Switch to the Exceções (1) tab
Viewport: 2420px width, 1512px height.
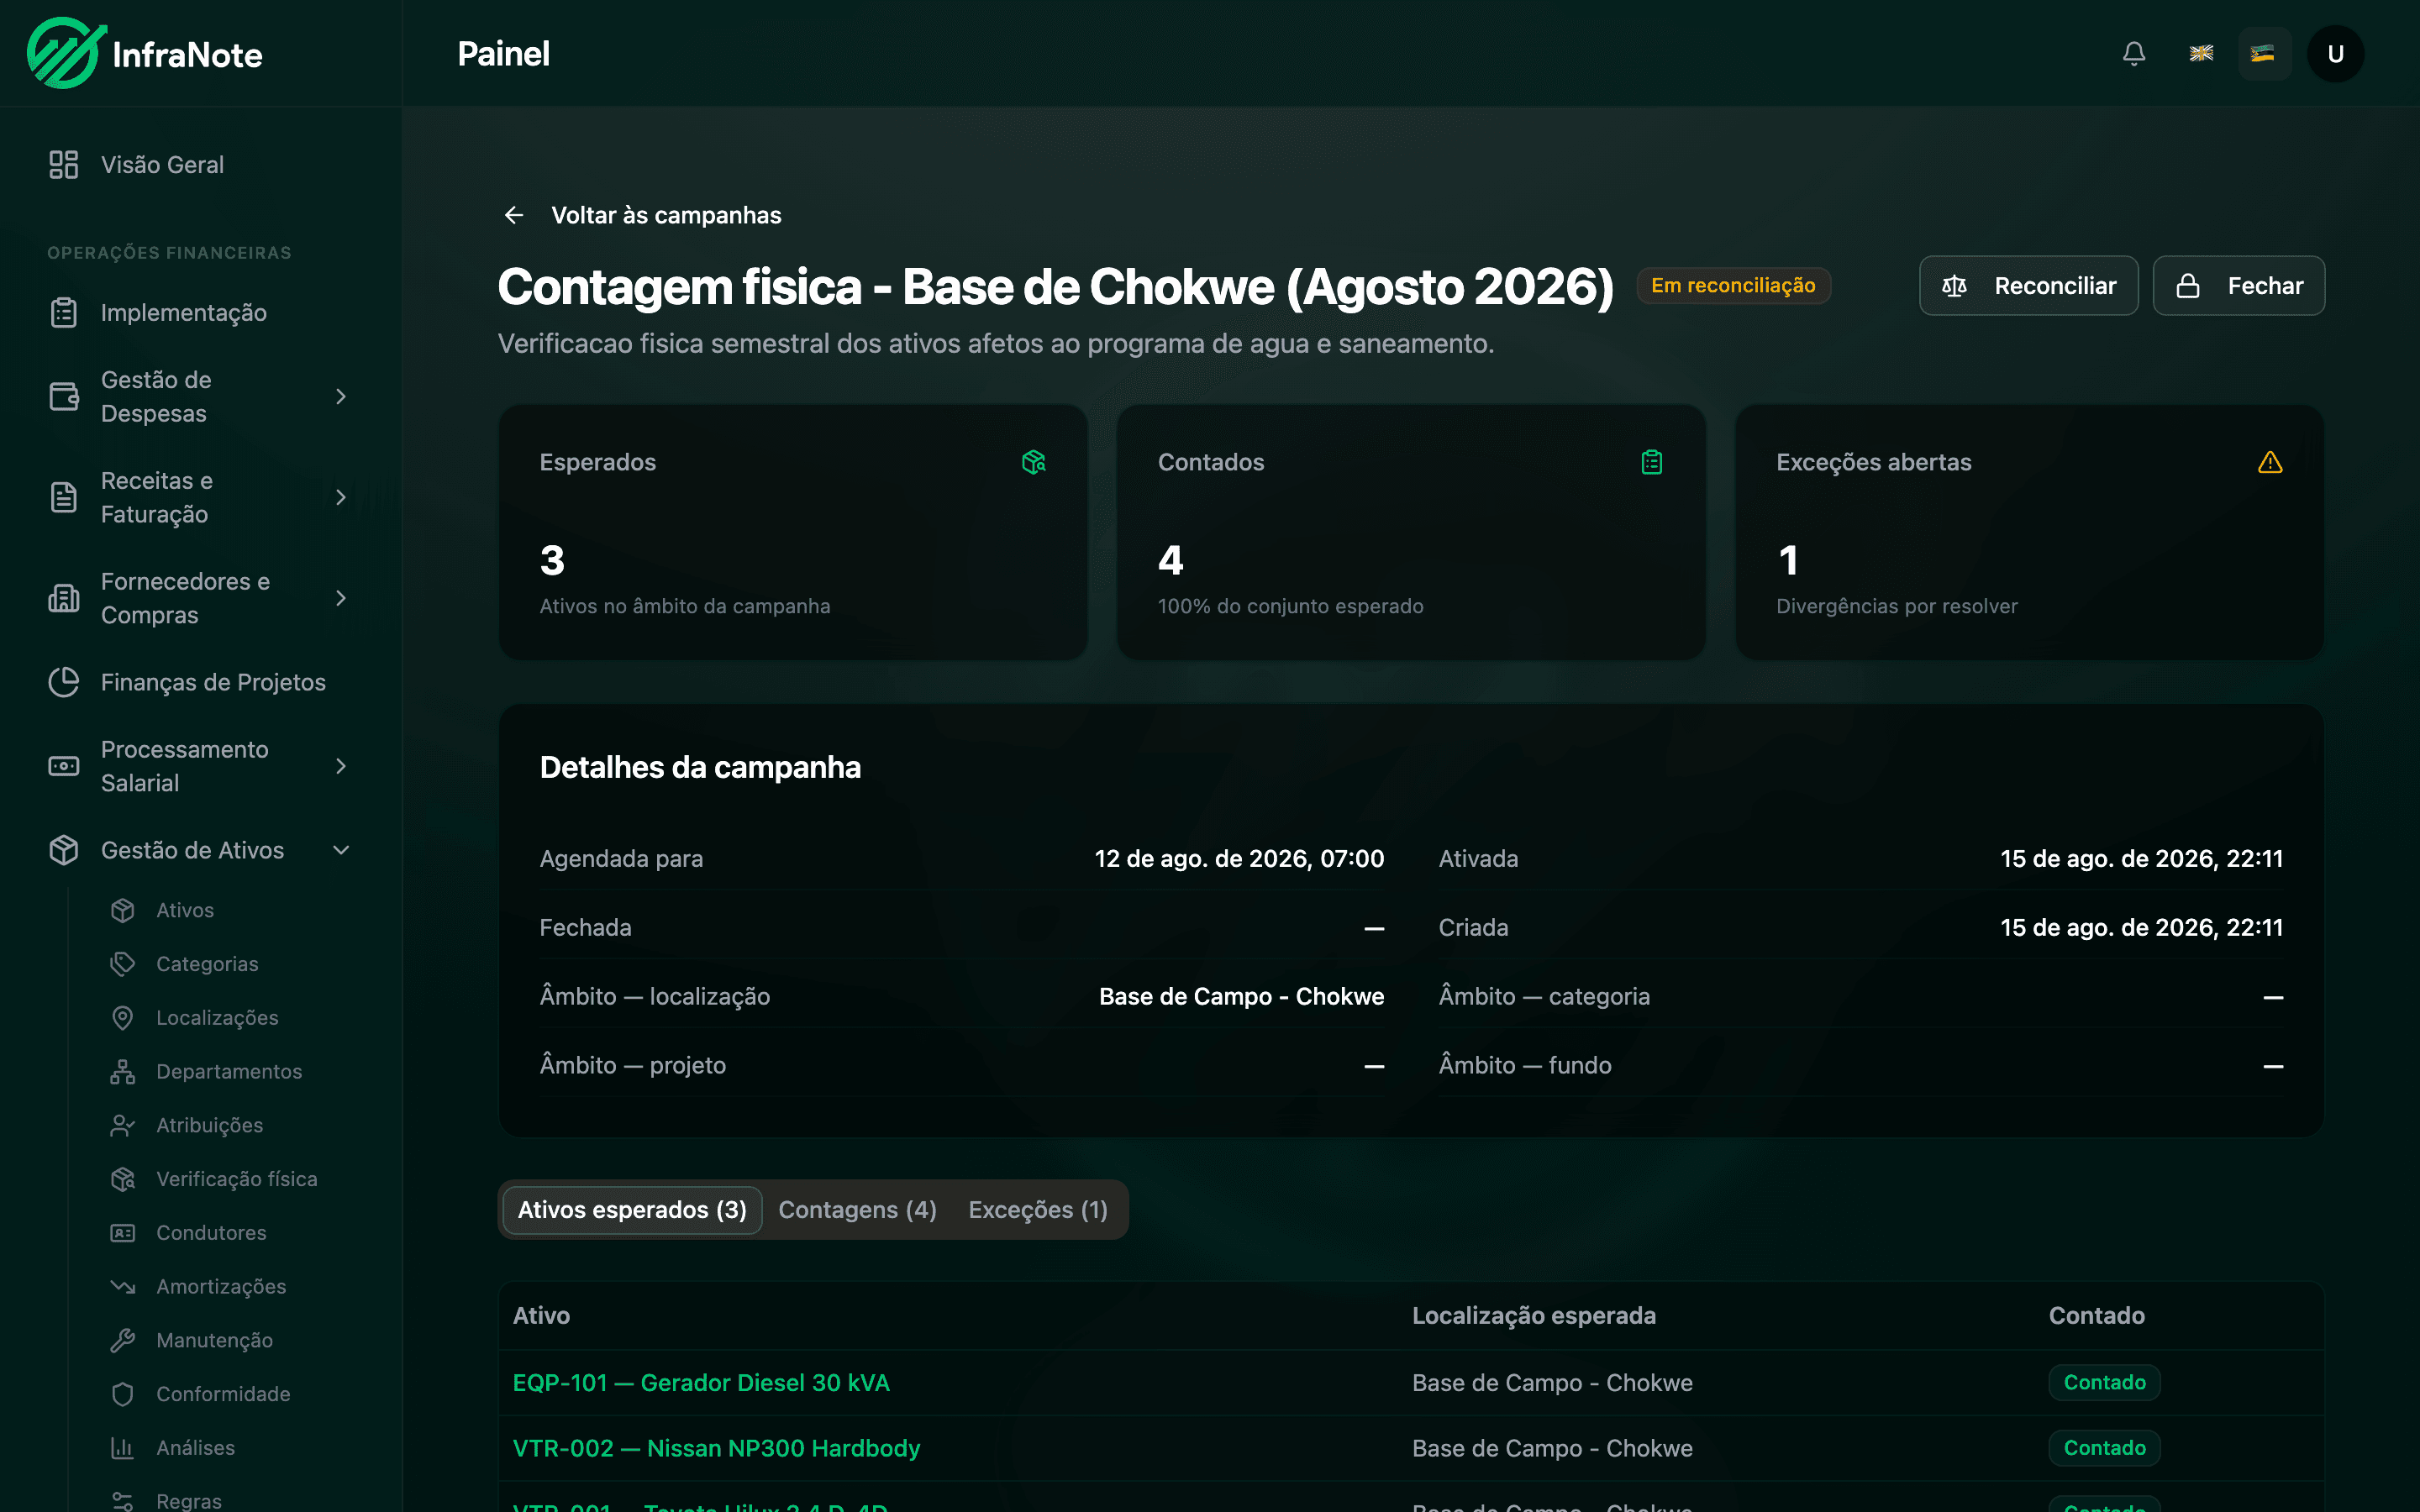pyautogui.click(x=1038, y=1210)
